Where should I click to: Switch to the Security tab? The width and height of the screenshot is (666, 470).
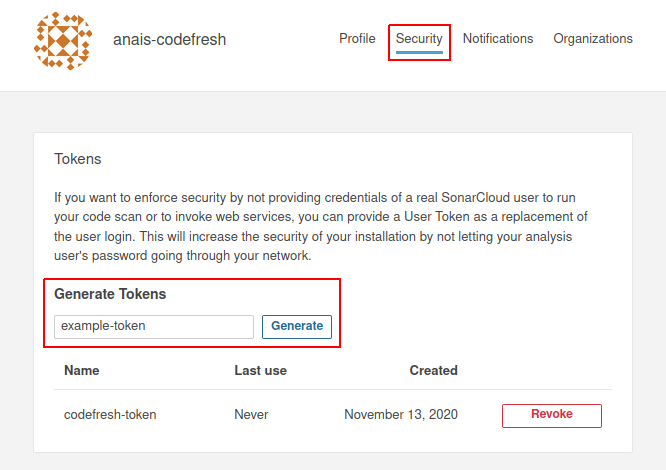tap(419, 39)
